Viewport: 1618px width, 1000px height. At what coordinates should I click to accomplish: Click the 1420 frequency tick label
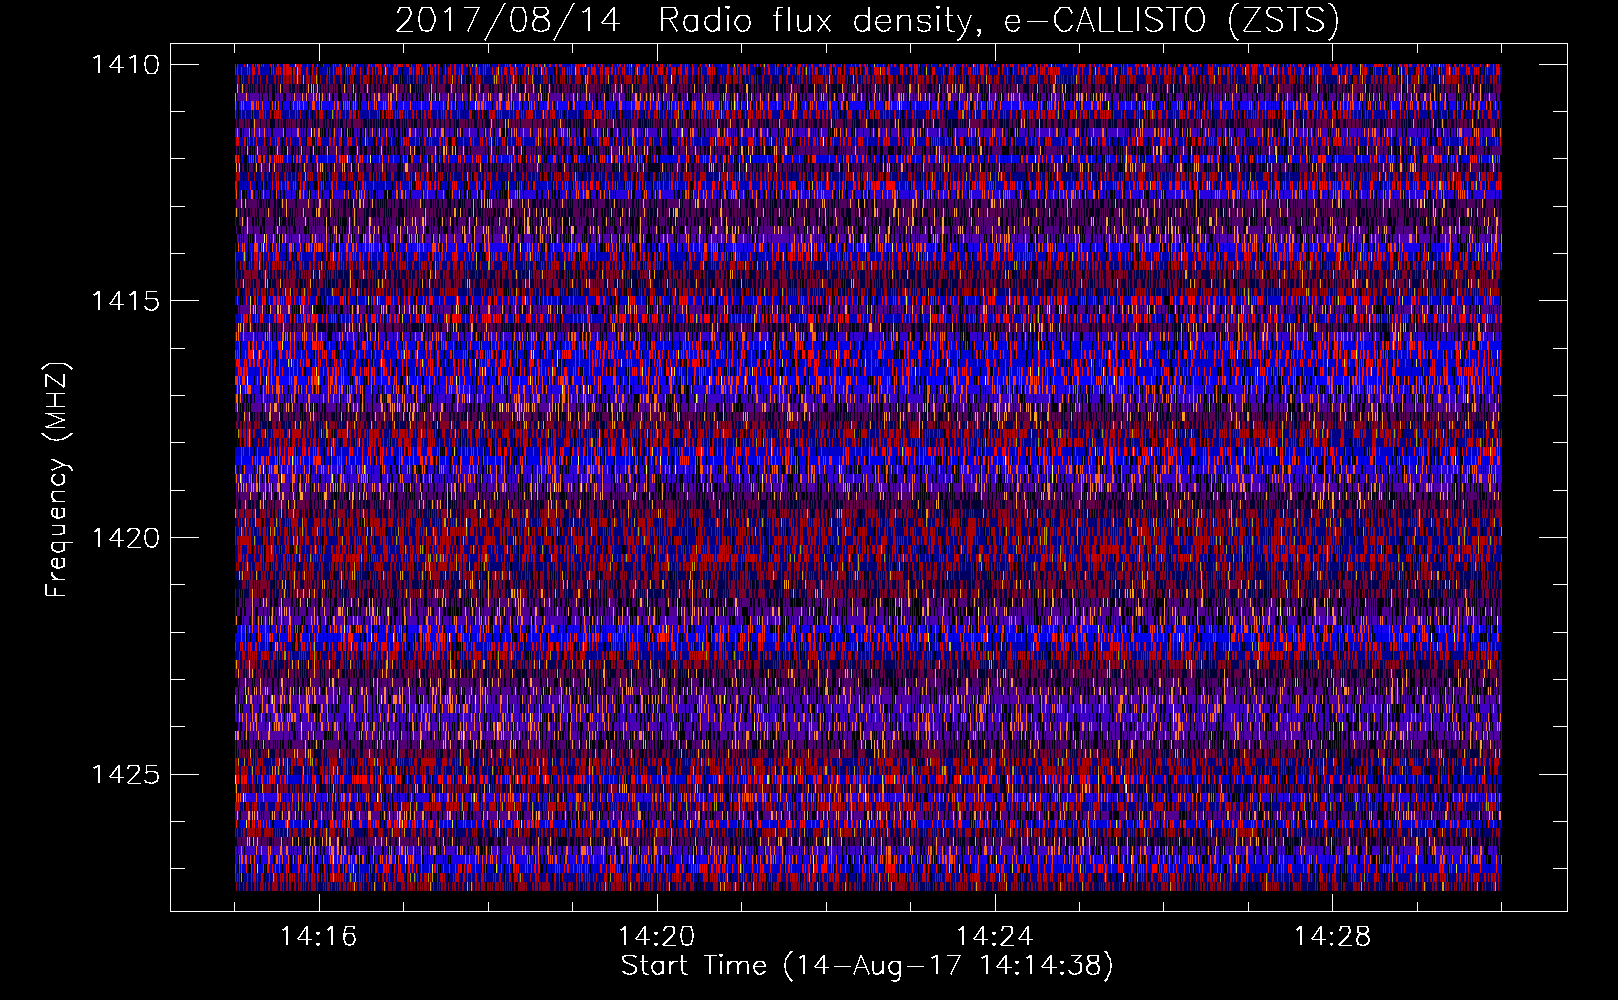coord(125,538)
